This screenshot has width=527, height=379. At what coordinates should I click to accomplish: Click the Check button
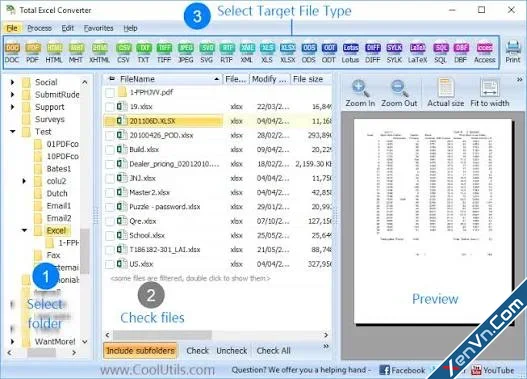coord(198,351)
